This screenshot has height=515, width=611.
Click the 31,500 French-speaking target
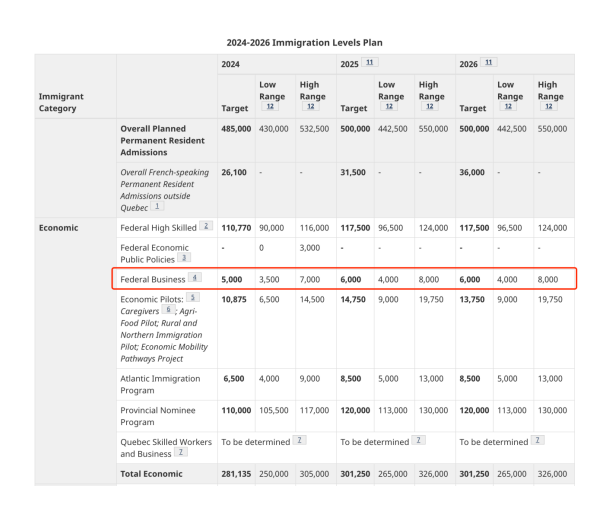tap(353, 172)
